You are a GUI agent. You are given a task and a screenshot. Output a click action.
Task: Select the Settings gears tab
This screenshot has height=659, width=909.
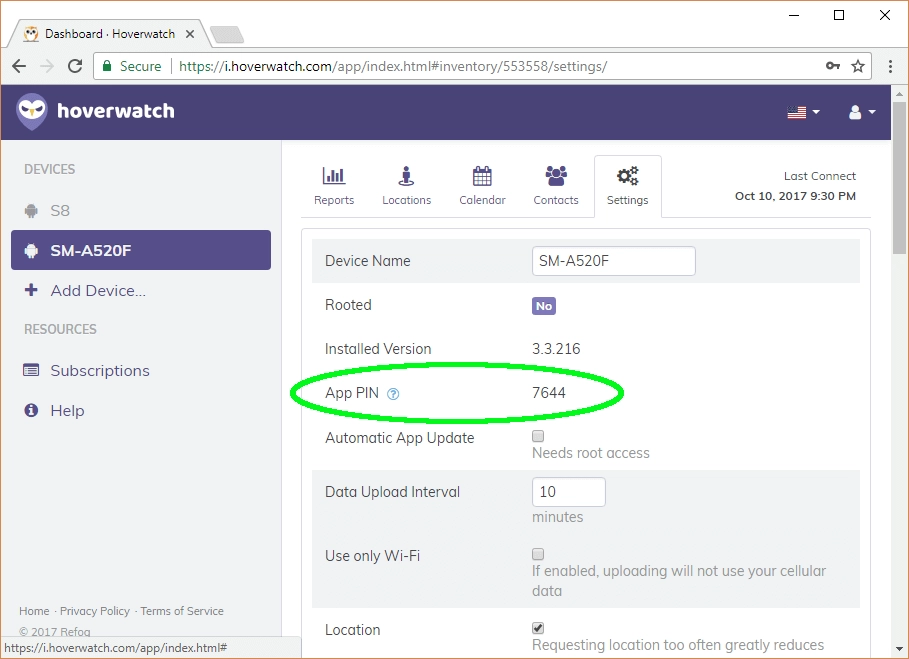627,185
